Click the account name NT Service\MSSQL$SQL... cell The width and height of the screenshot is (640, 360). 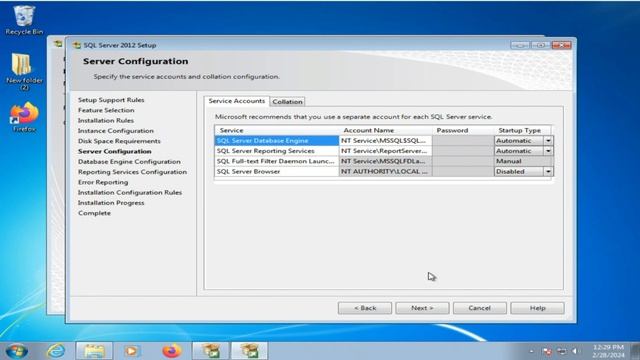(x=385, y=140)
